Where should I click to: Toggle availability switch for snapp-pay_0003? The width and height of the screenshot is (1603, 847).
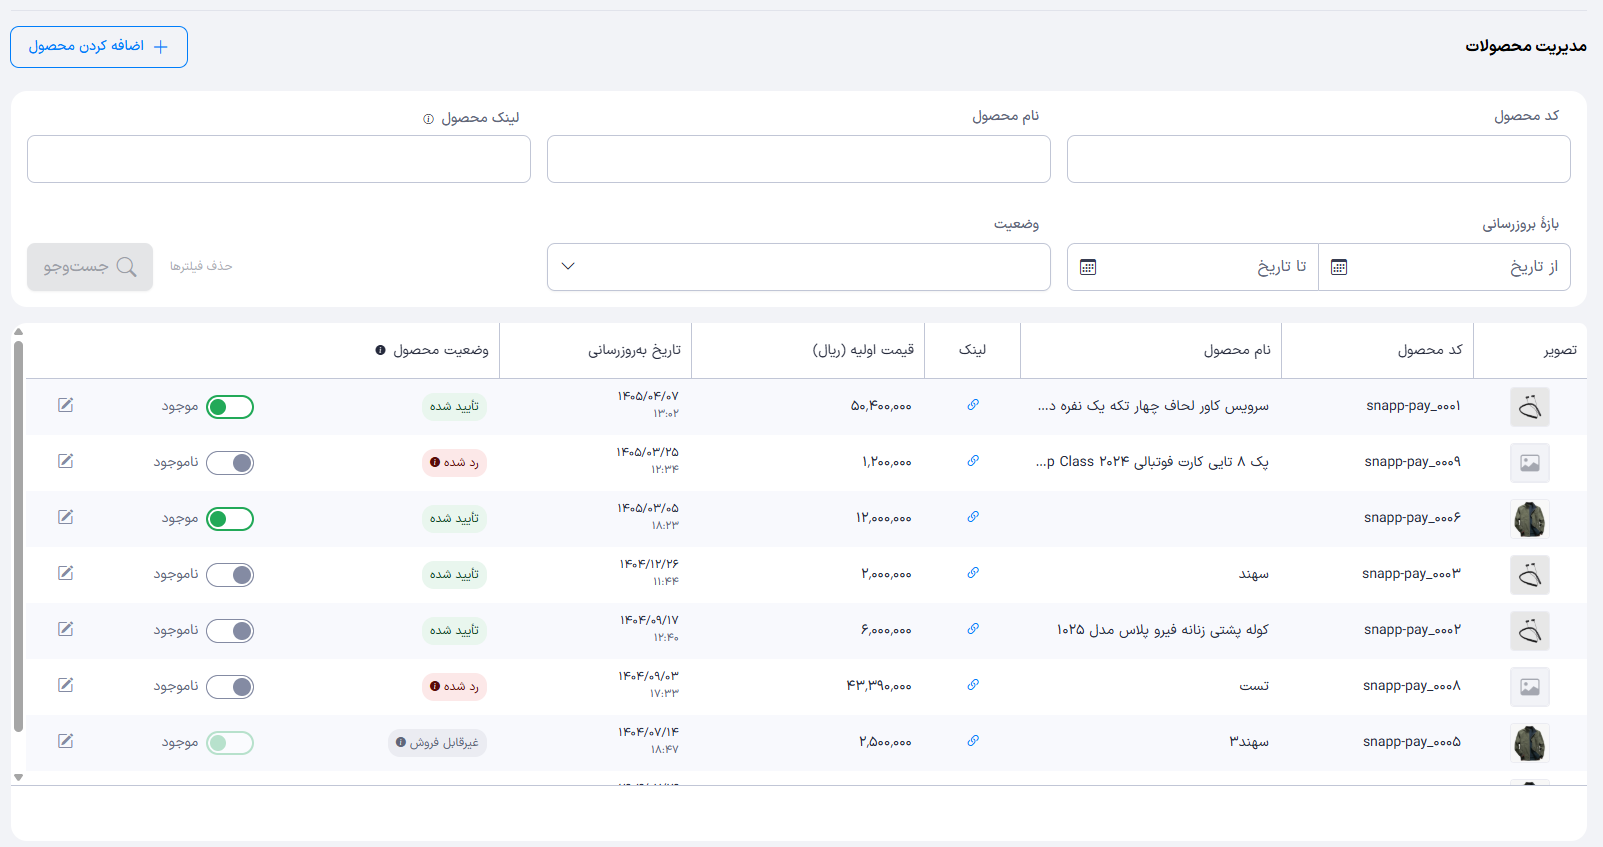[230, 575]
